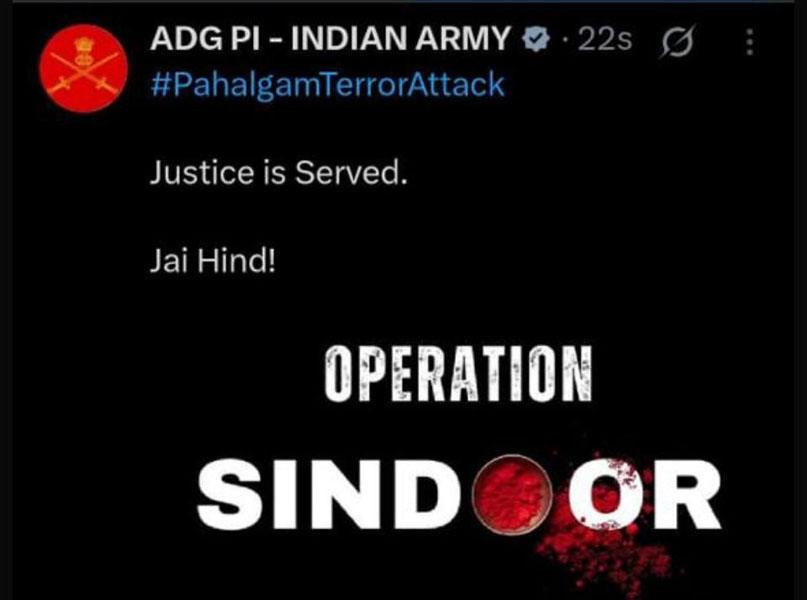Click the OPERATION title in the image

tap(458, 374)
